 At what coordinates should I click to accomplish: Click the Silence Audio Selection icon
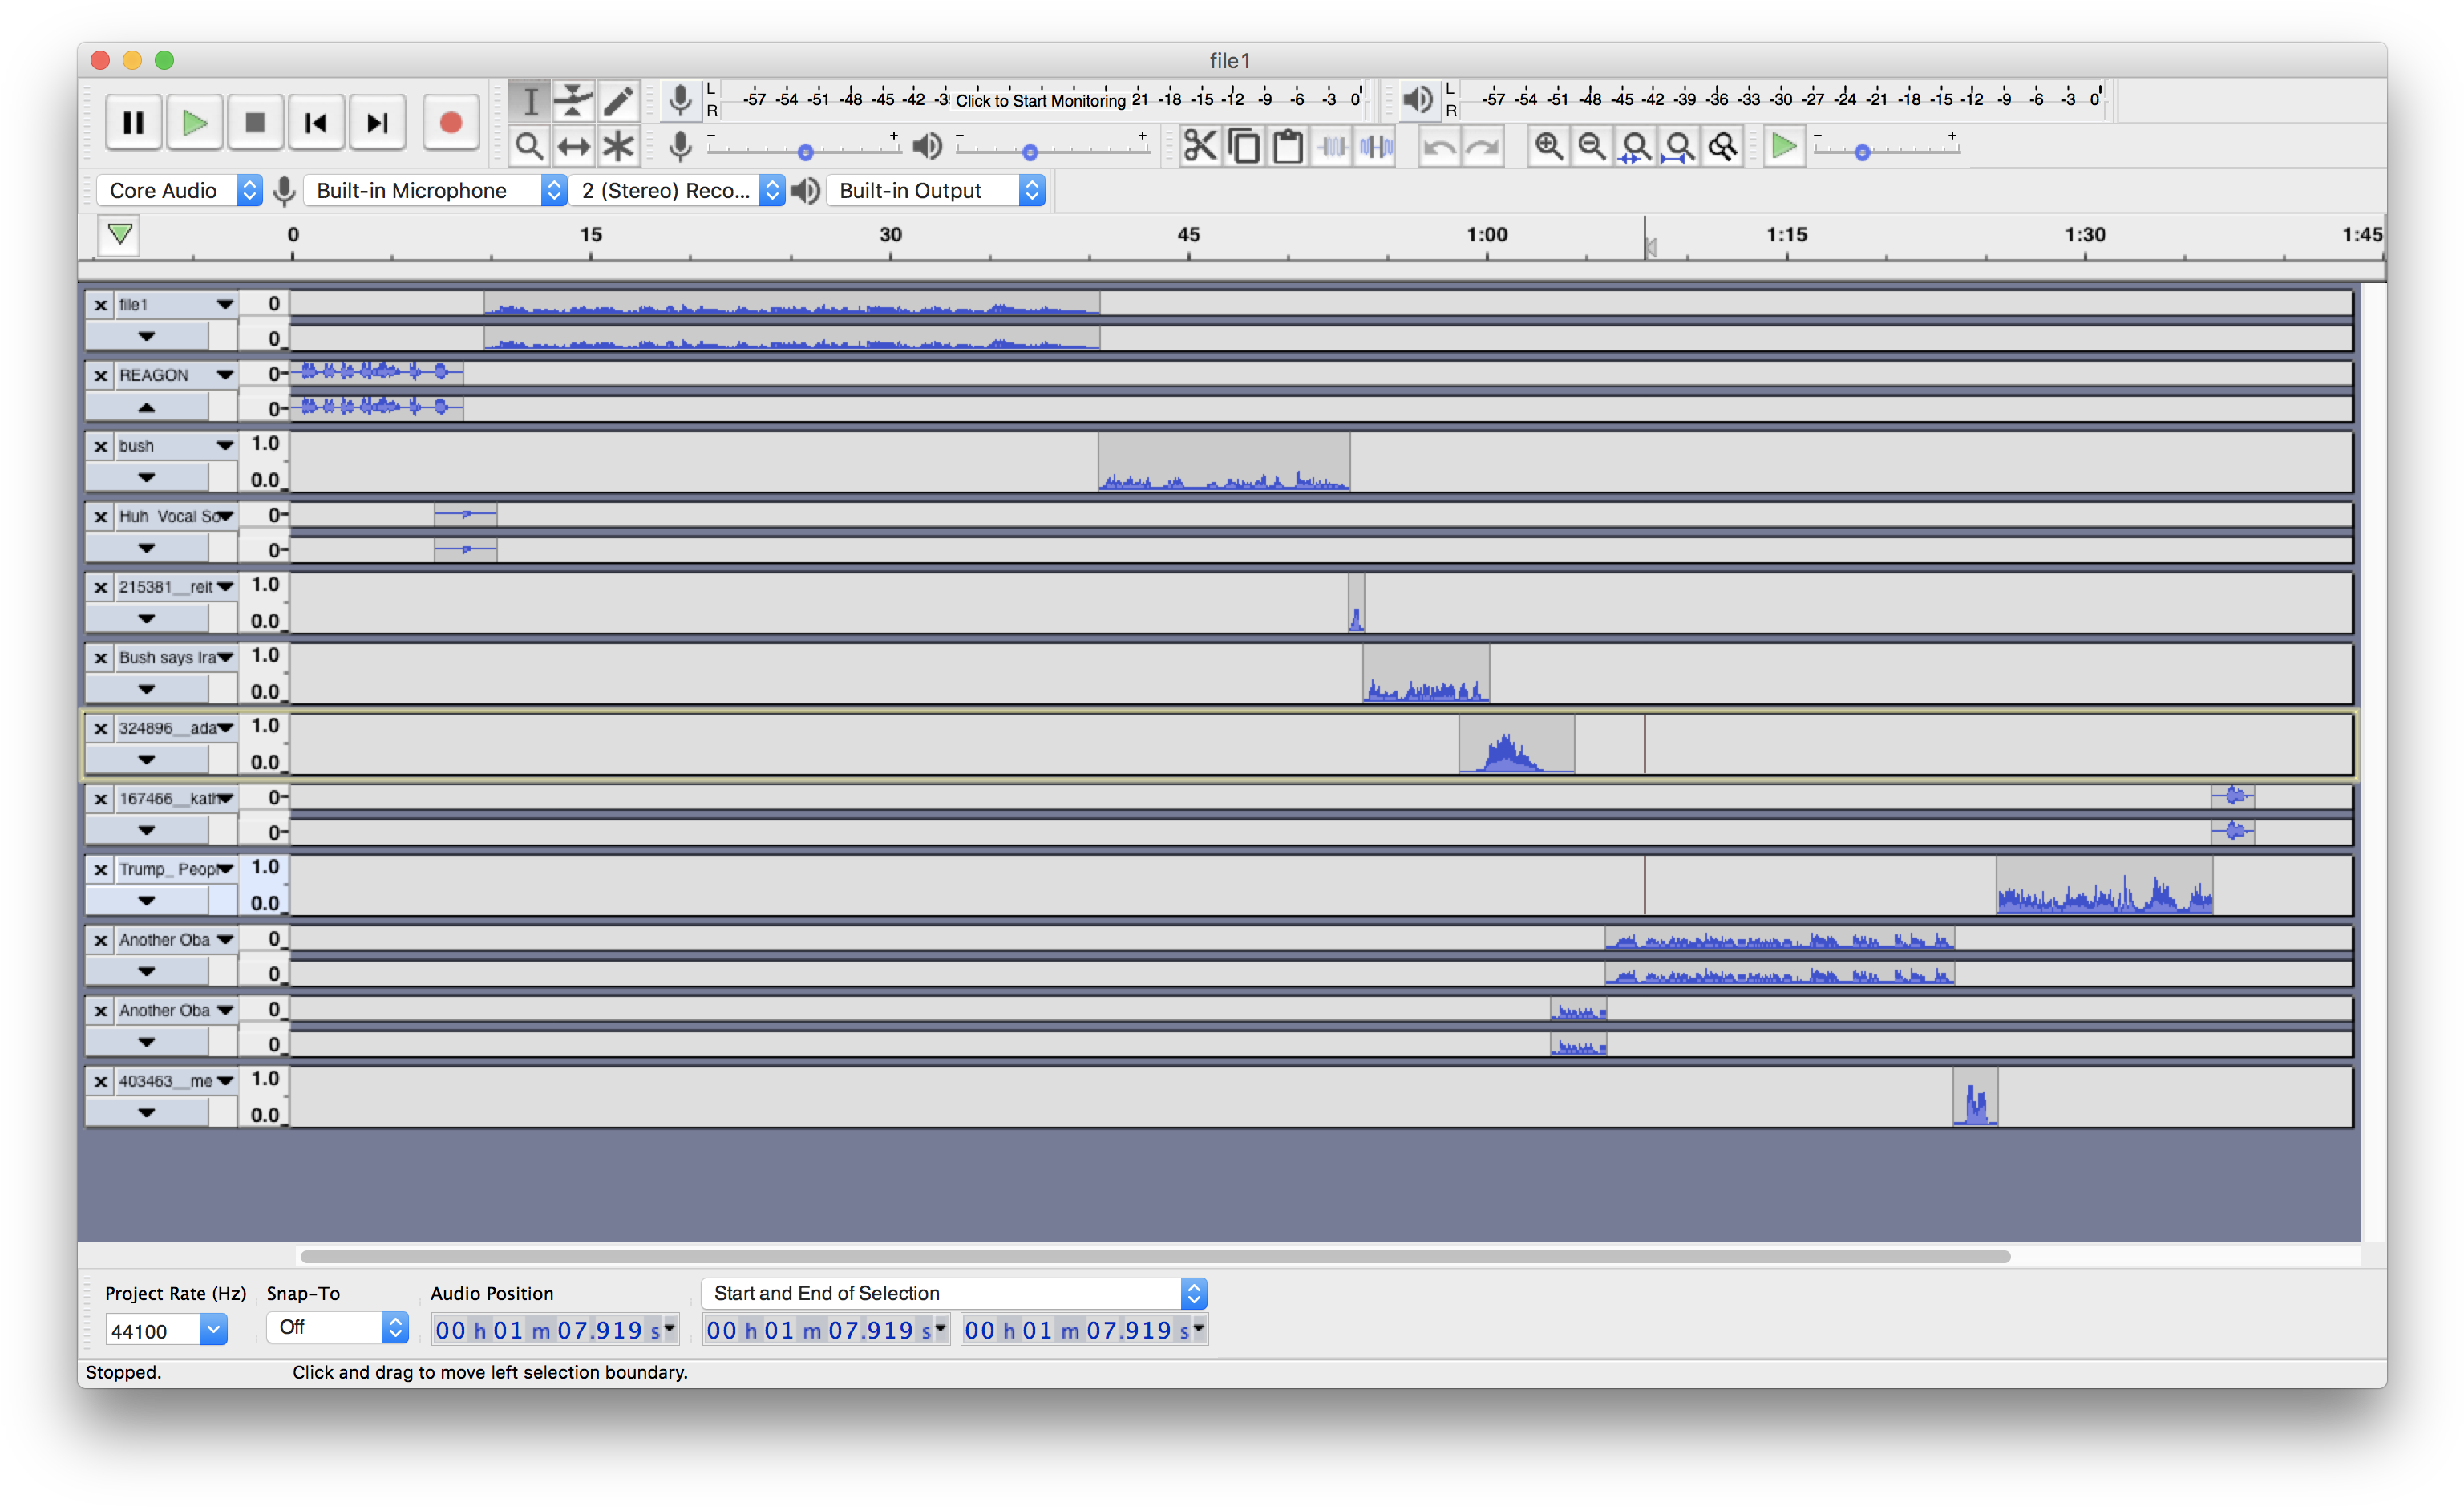coord(1375,145)
